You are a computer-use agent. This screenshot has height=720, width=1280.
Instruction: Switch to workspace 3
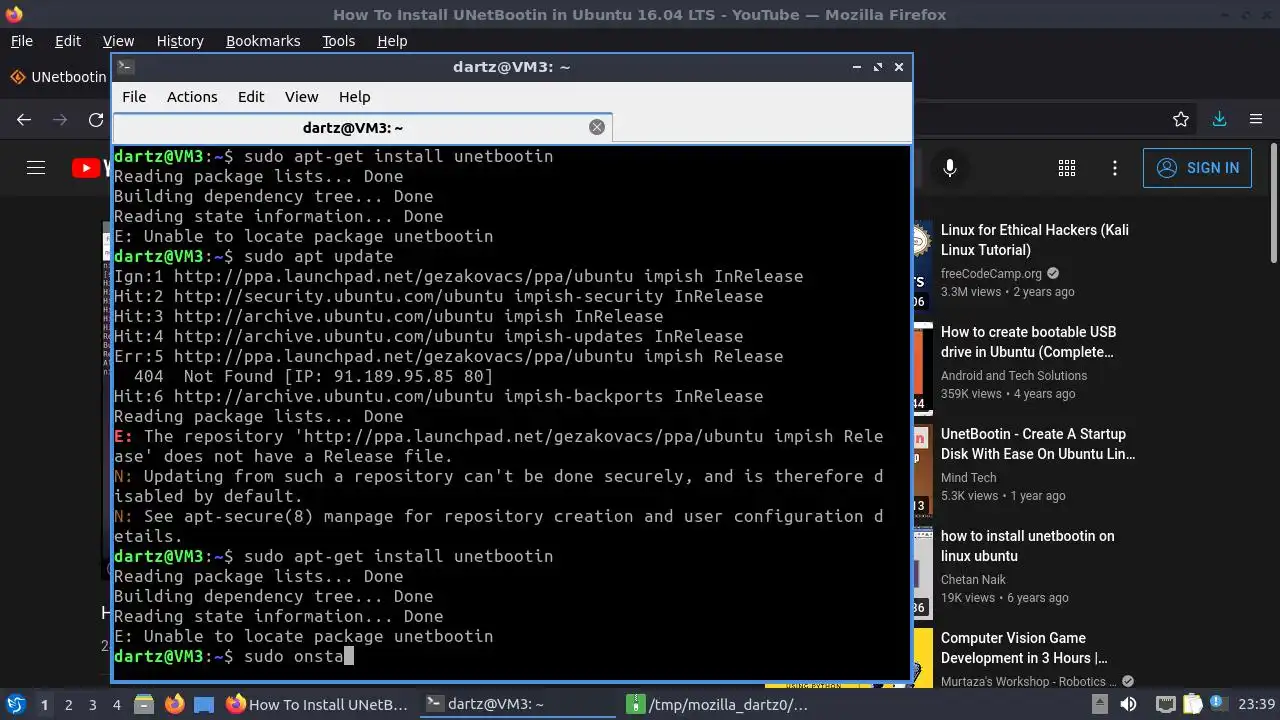93,705
